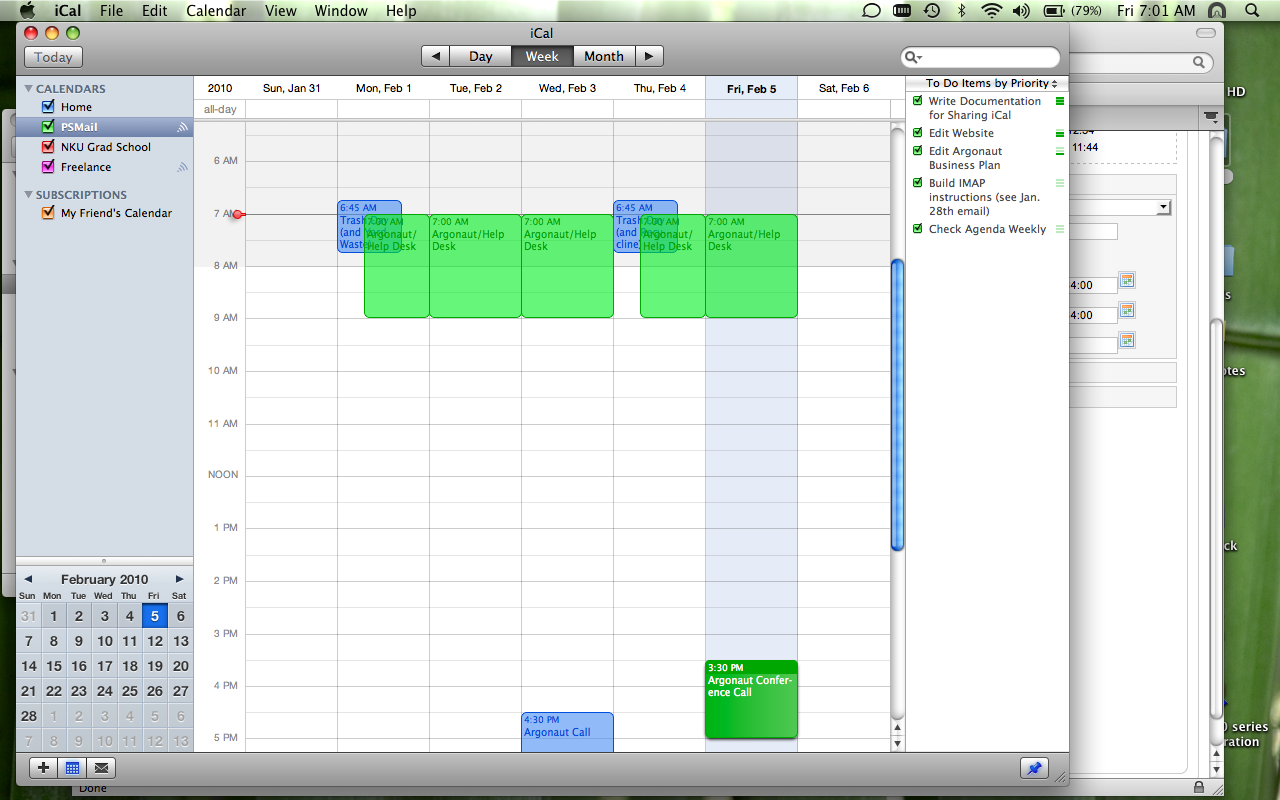The width and height of the screenshot is (1280, 800).
Task: Toggle My Friend's Calendar checkbox
Action: (48, 213)
